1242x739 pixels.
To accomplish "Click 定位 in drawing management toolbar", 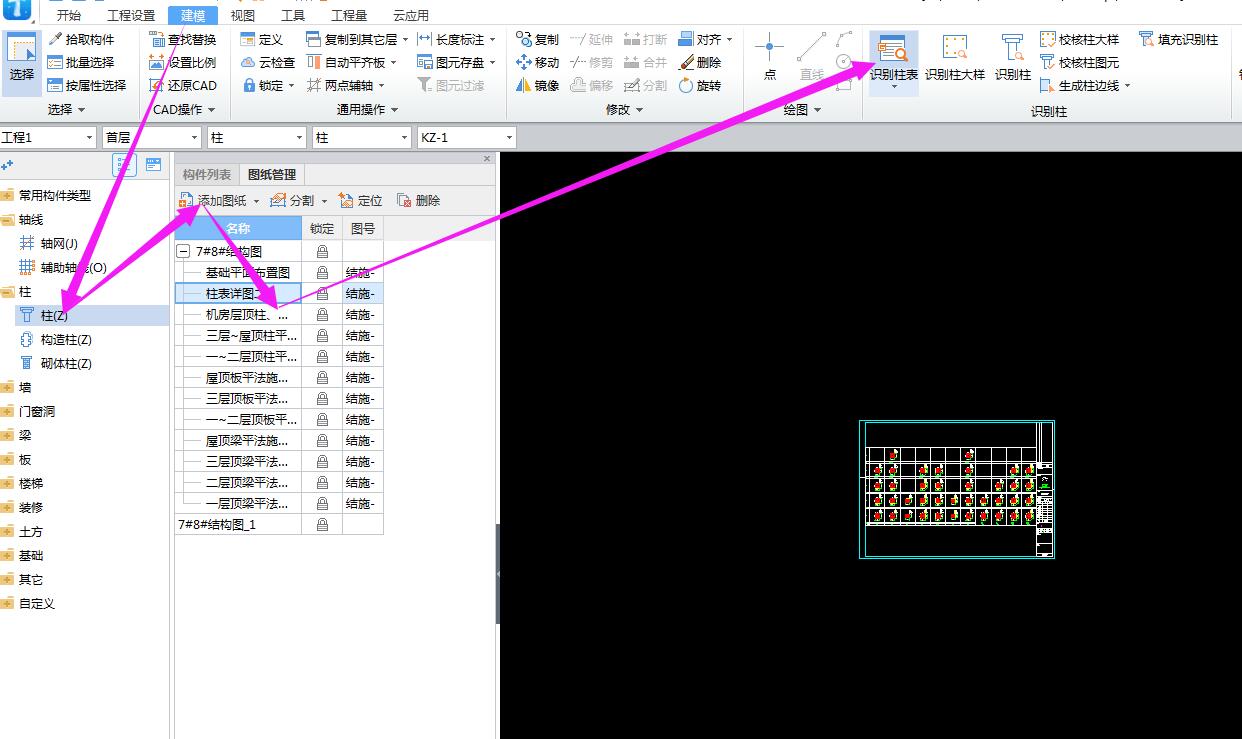I will point(360,200).
